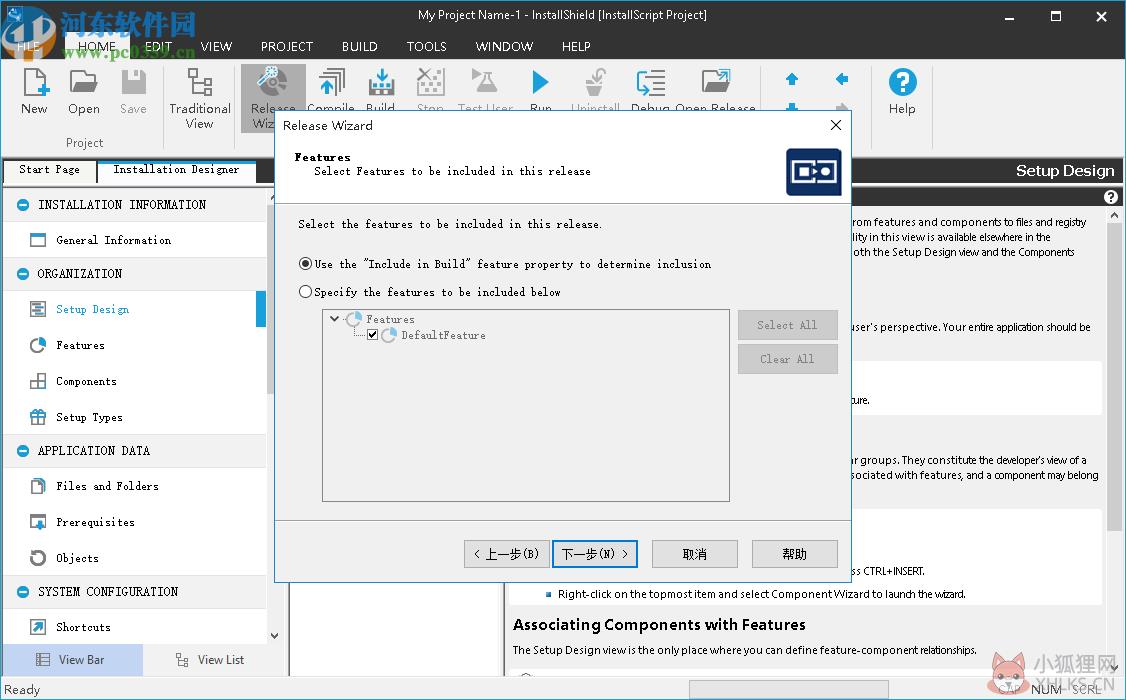Switch to the View List tab

(210, 660)
